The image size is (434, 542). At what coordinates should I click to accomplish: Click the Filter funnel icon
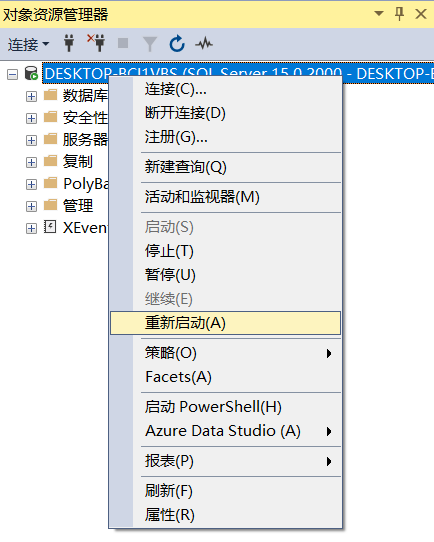point(150,44)
